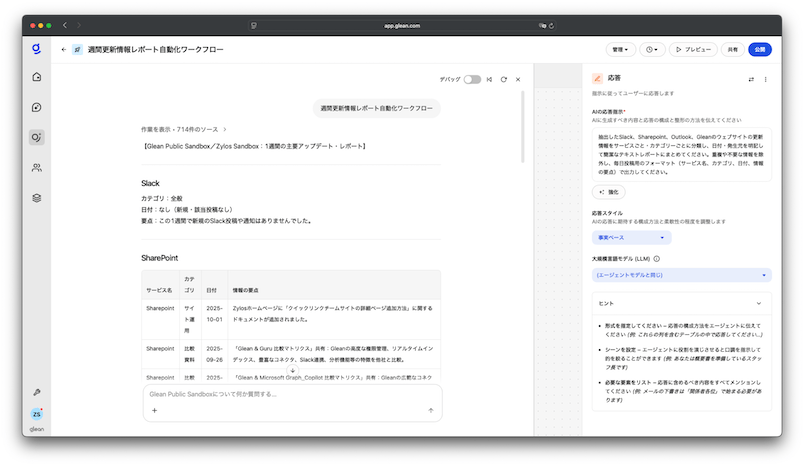Screen dimensions: 804x466
Task: Click the app.glean.com address bar
Action: click(x=402, y=26)
